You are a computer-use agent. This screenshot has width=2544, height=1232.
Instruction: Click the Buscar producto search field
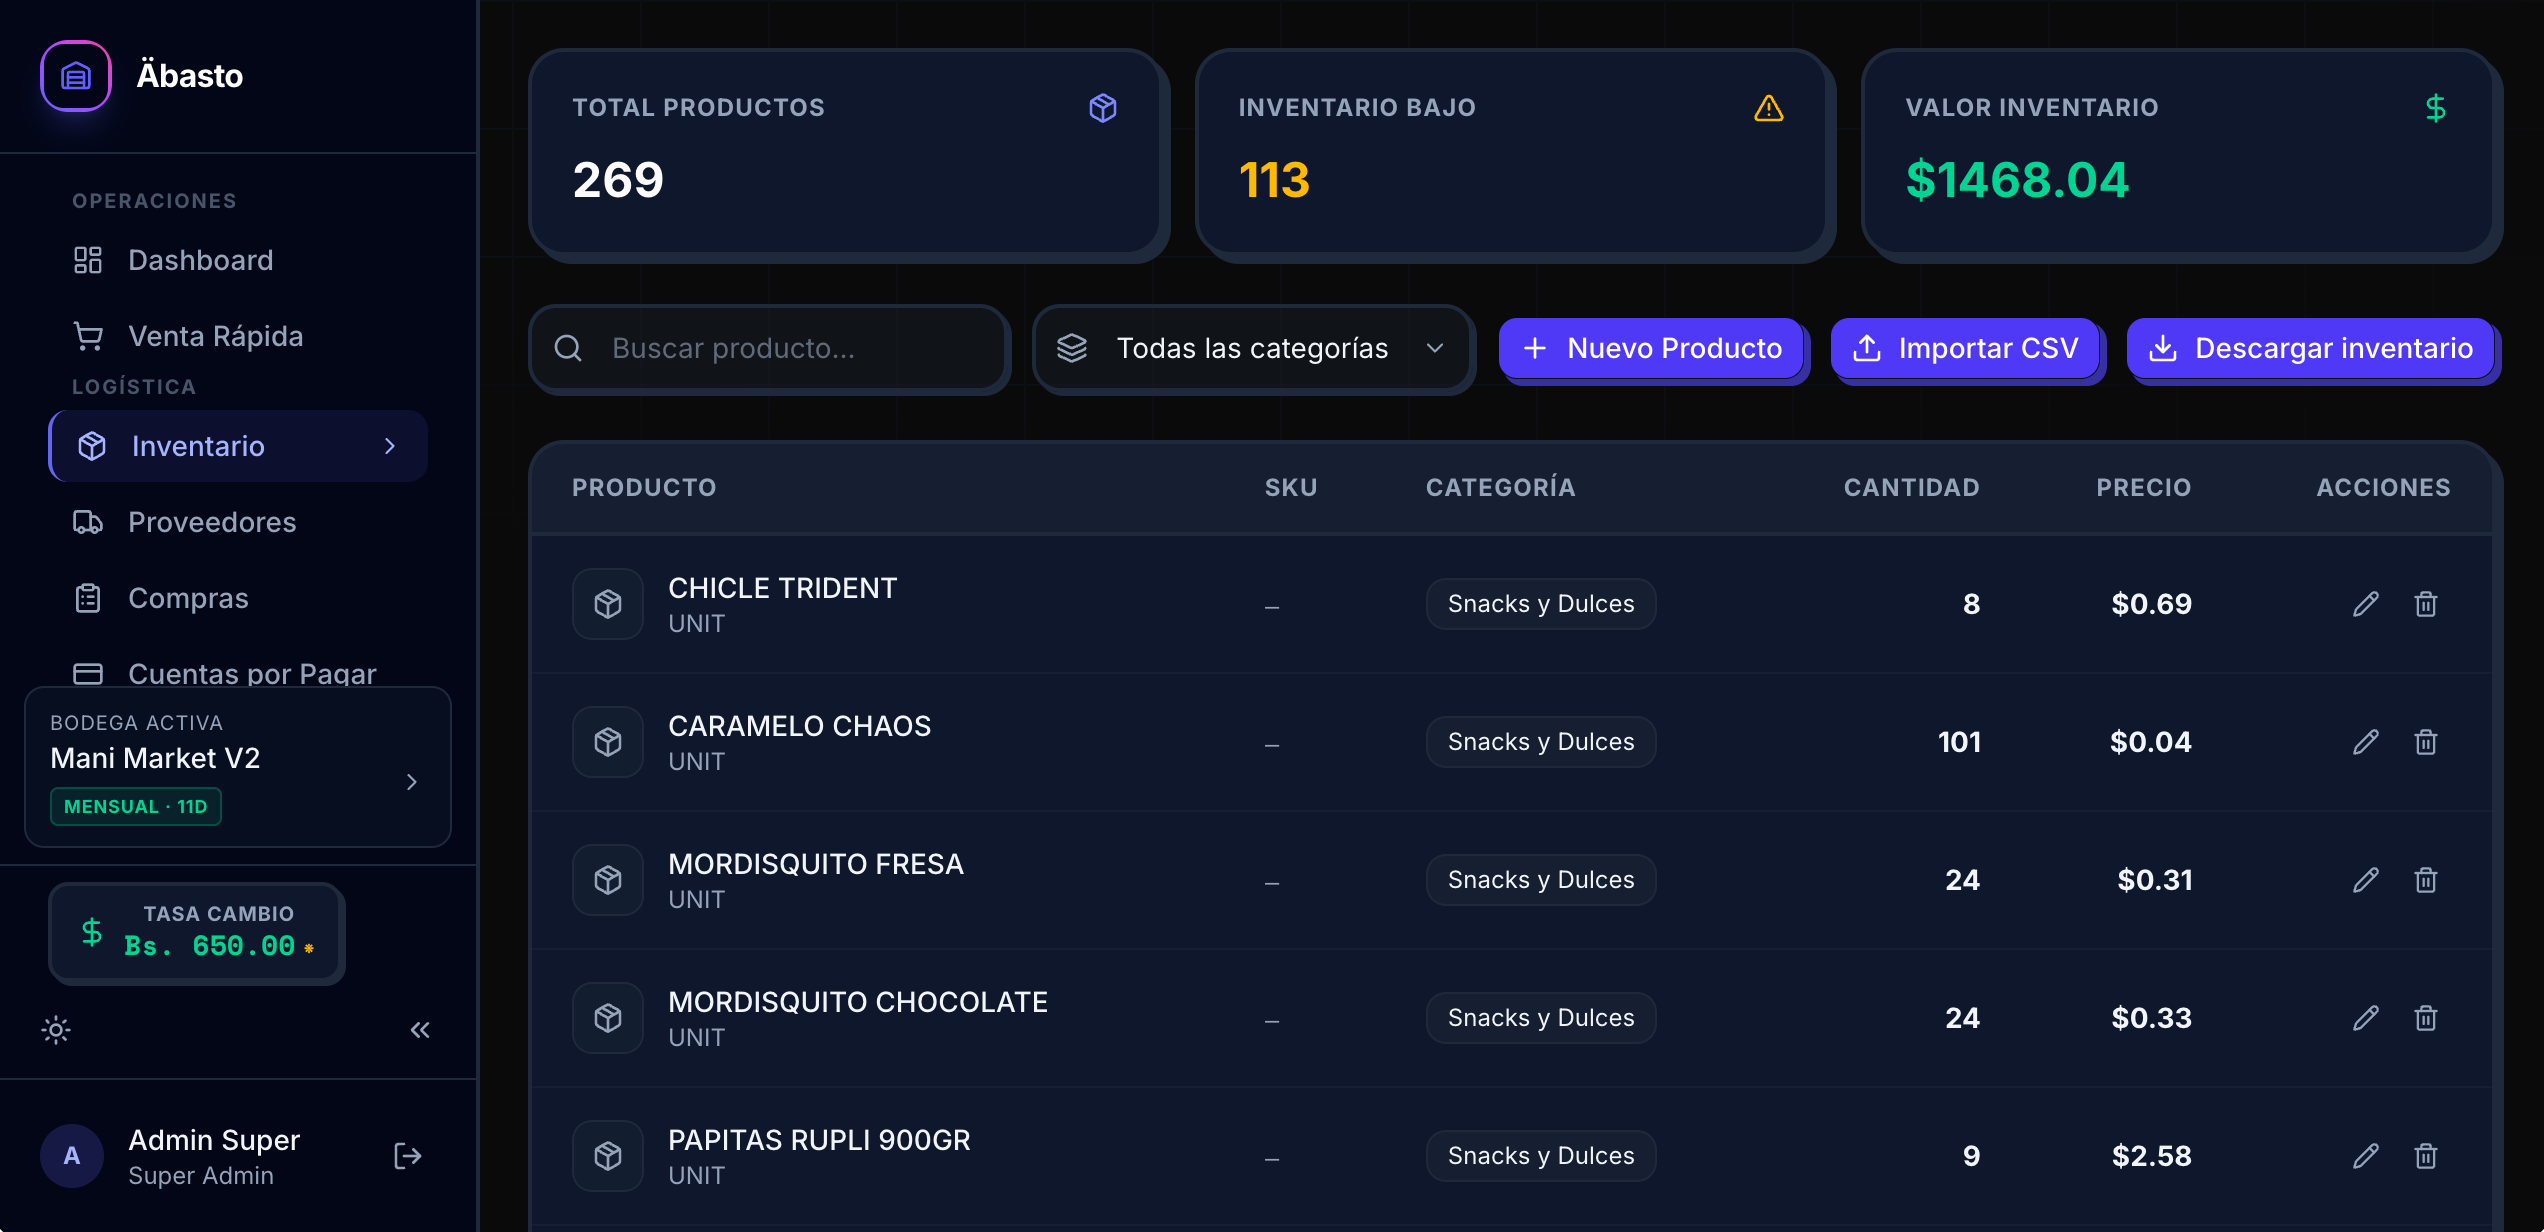tap(768, 348)
